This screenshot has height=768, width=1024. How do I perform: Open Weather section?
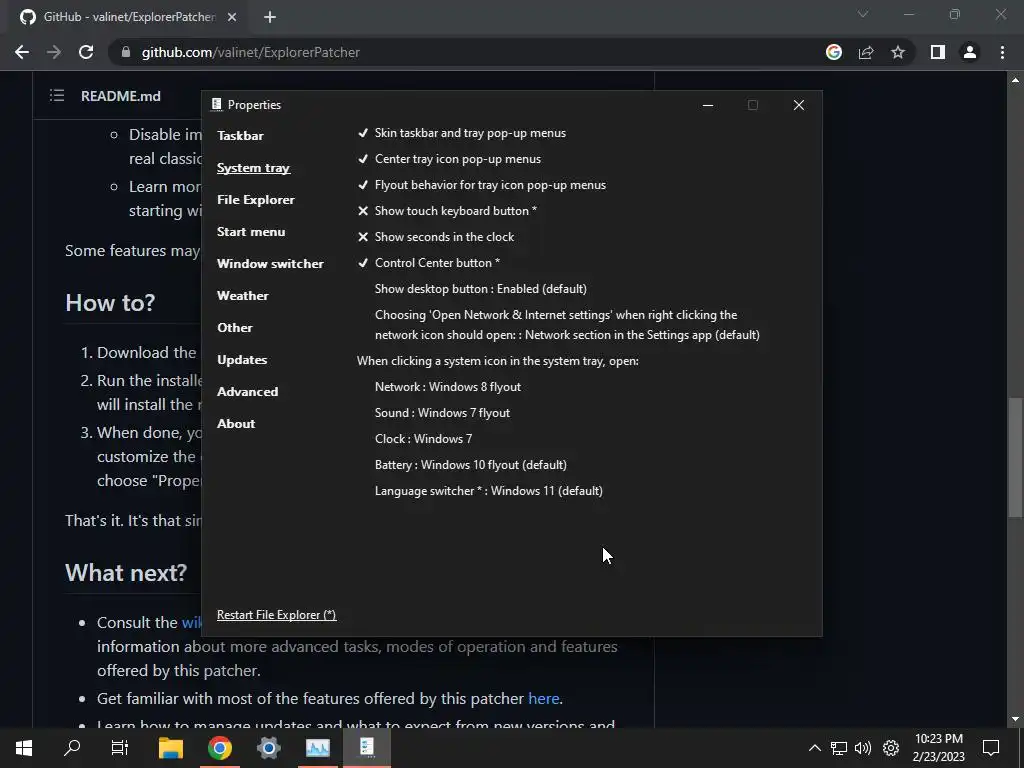point(243,296)
